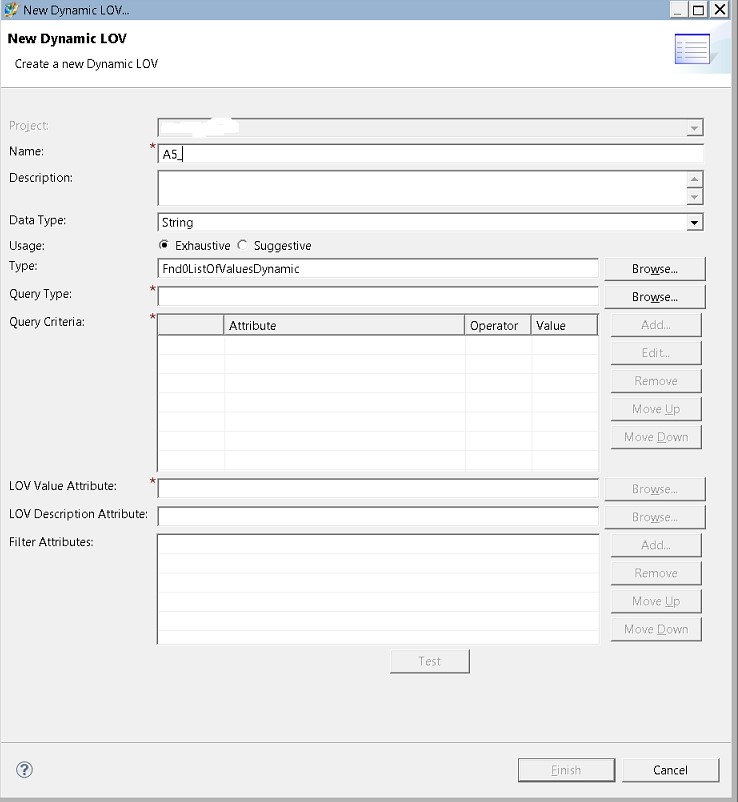Click the Description text area
738x802 pixels.
coord(420,187)
